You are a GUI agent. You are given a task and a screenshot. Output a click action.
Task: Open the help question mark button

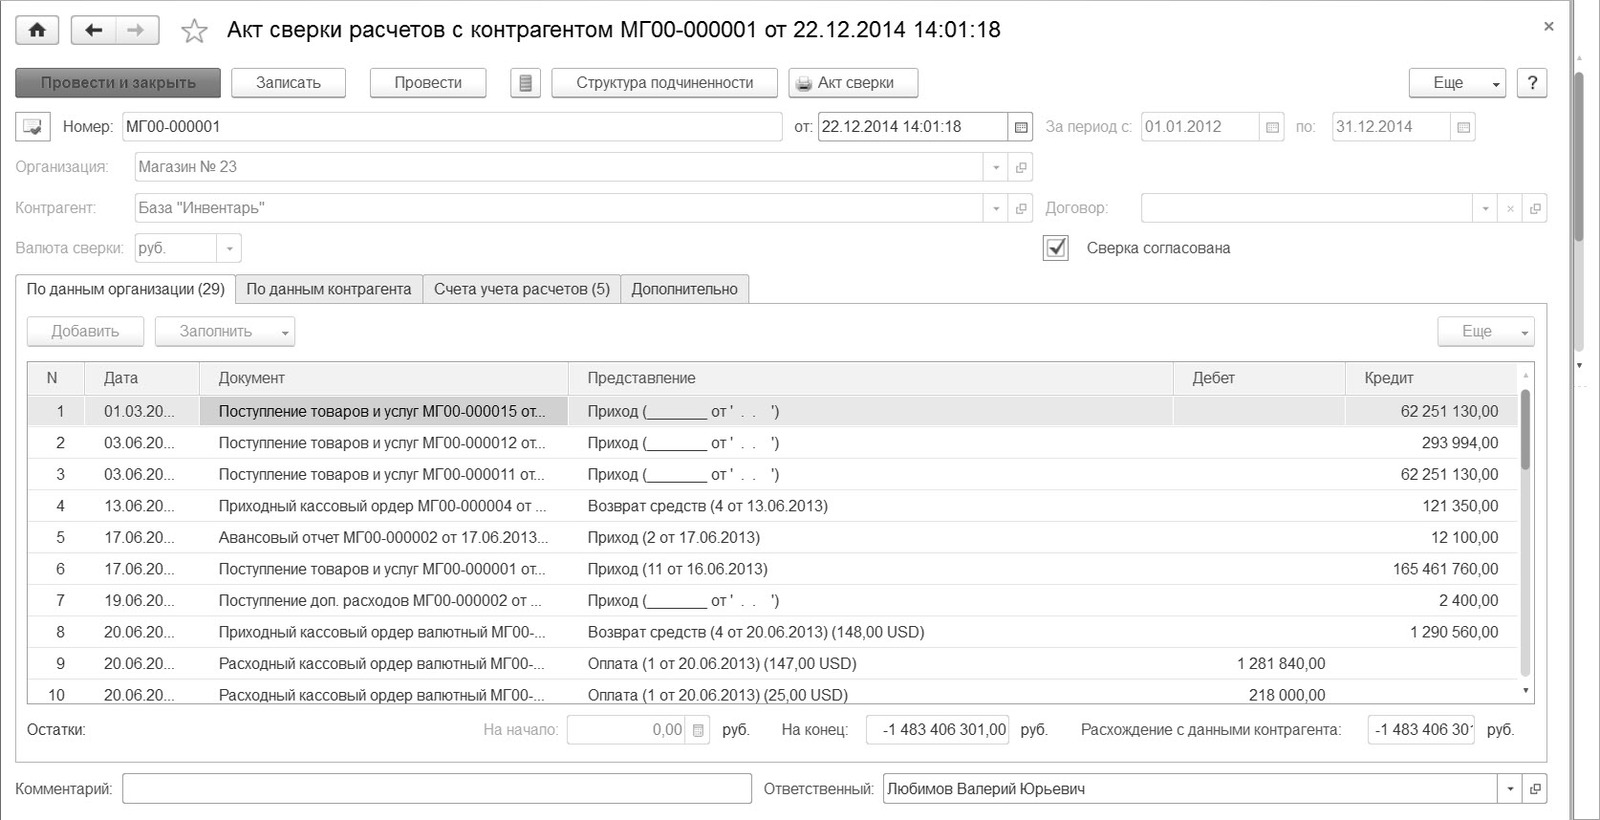tap(1532, 83)
